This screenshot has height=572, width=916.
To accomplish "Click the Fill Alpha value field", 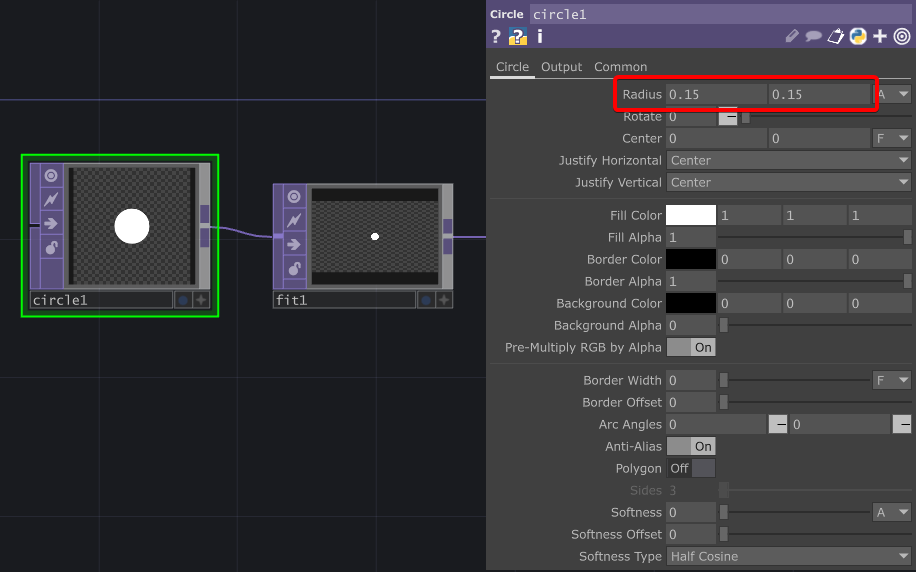I will [x=691, y=237].
